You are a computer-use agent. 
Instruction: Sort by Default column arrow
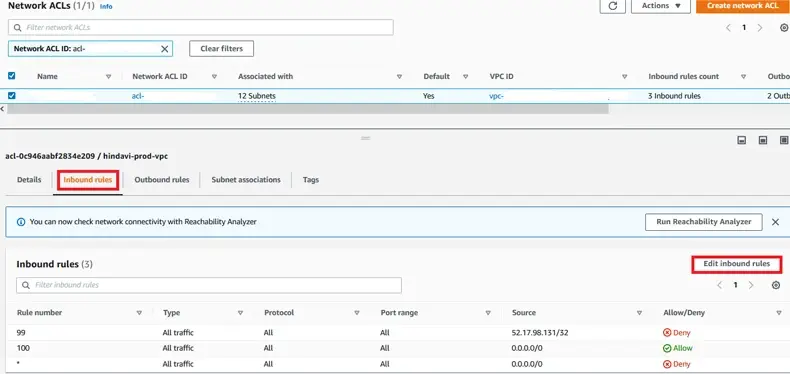(465, 77)
